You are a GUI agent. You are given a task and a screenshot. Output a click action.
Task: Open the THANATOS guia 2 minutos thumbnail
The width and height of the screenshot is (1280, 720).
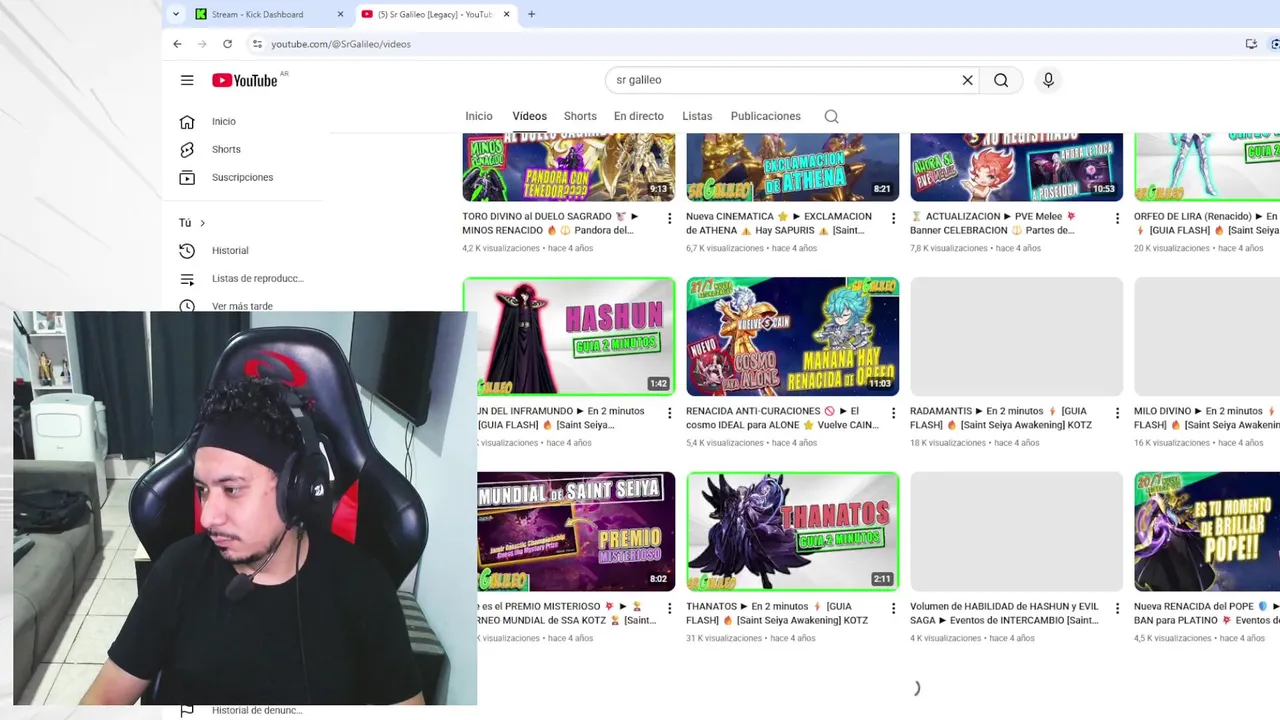point(792,531)
